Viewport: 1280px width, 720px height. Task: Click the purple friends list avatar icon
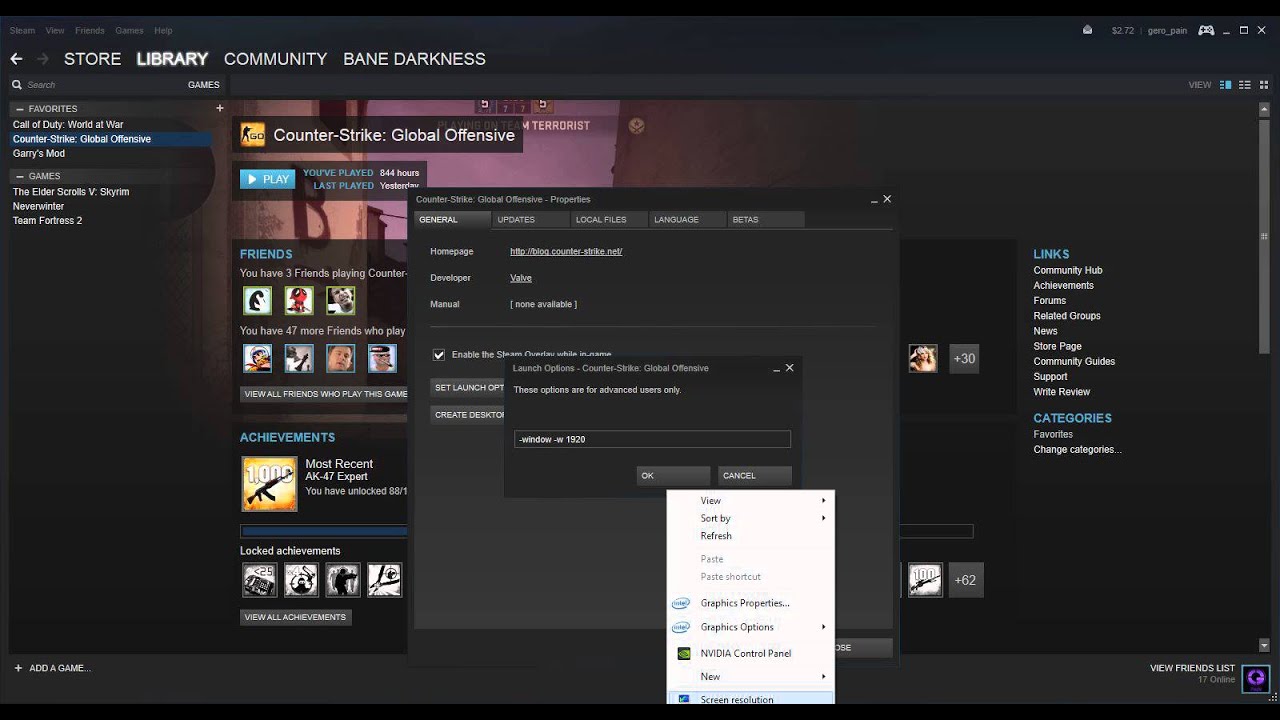coord(1256,679)
